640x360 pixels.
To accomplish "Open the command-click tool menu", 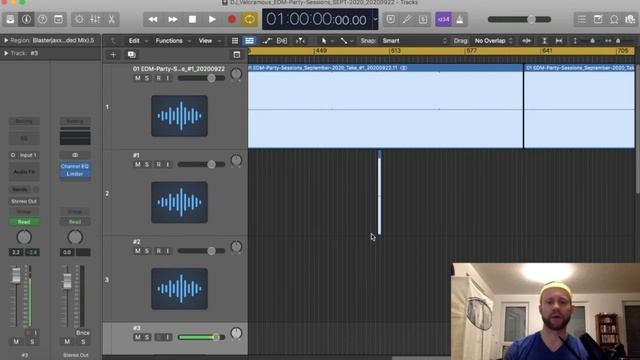I will [x=347, y=40].
